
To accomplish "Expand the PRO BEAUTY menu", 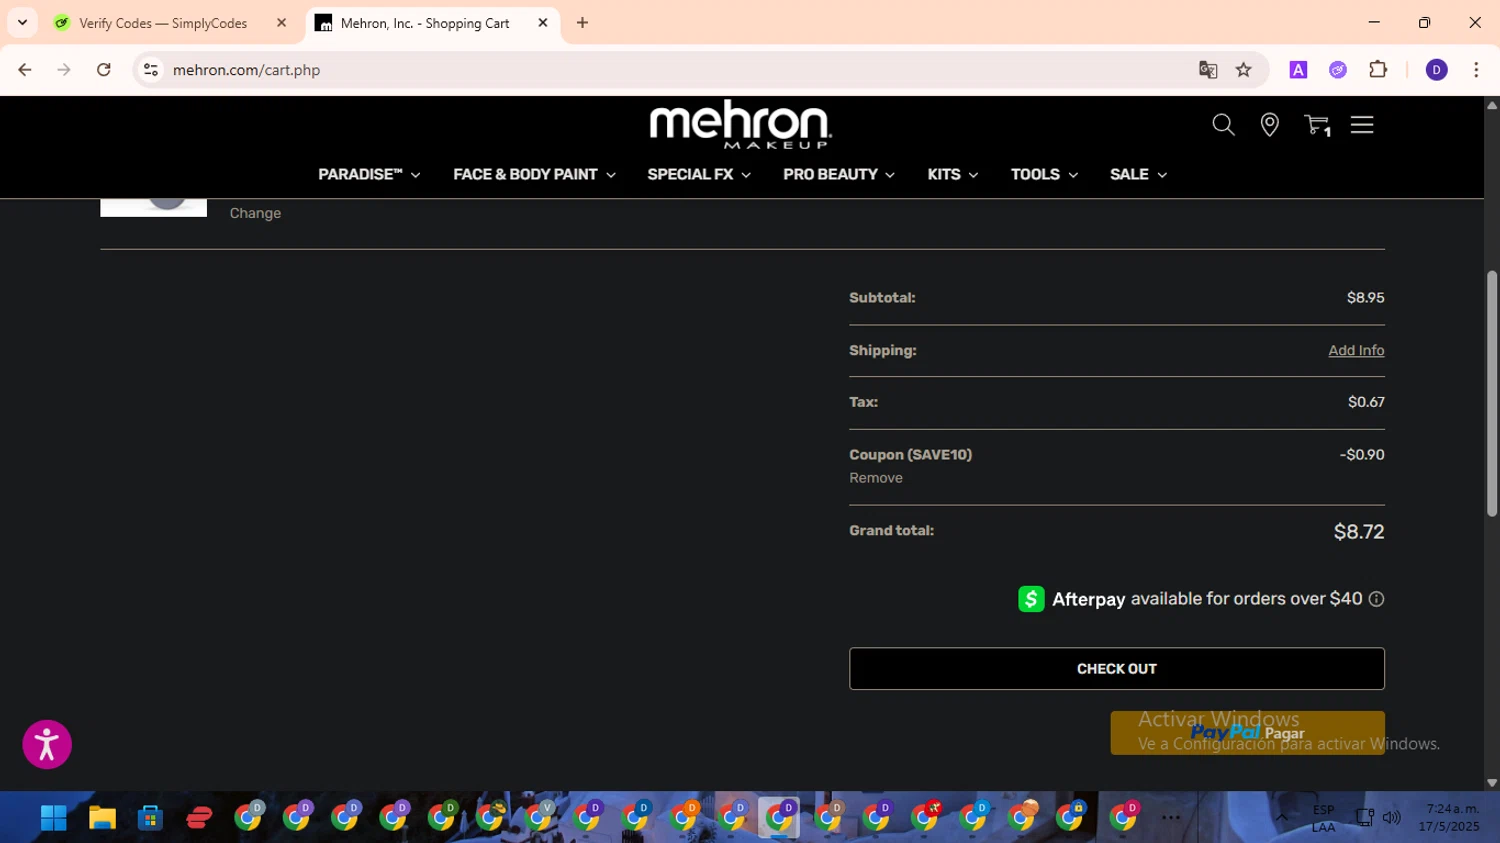I will pyautogui.click(x=839, y=174).
